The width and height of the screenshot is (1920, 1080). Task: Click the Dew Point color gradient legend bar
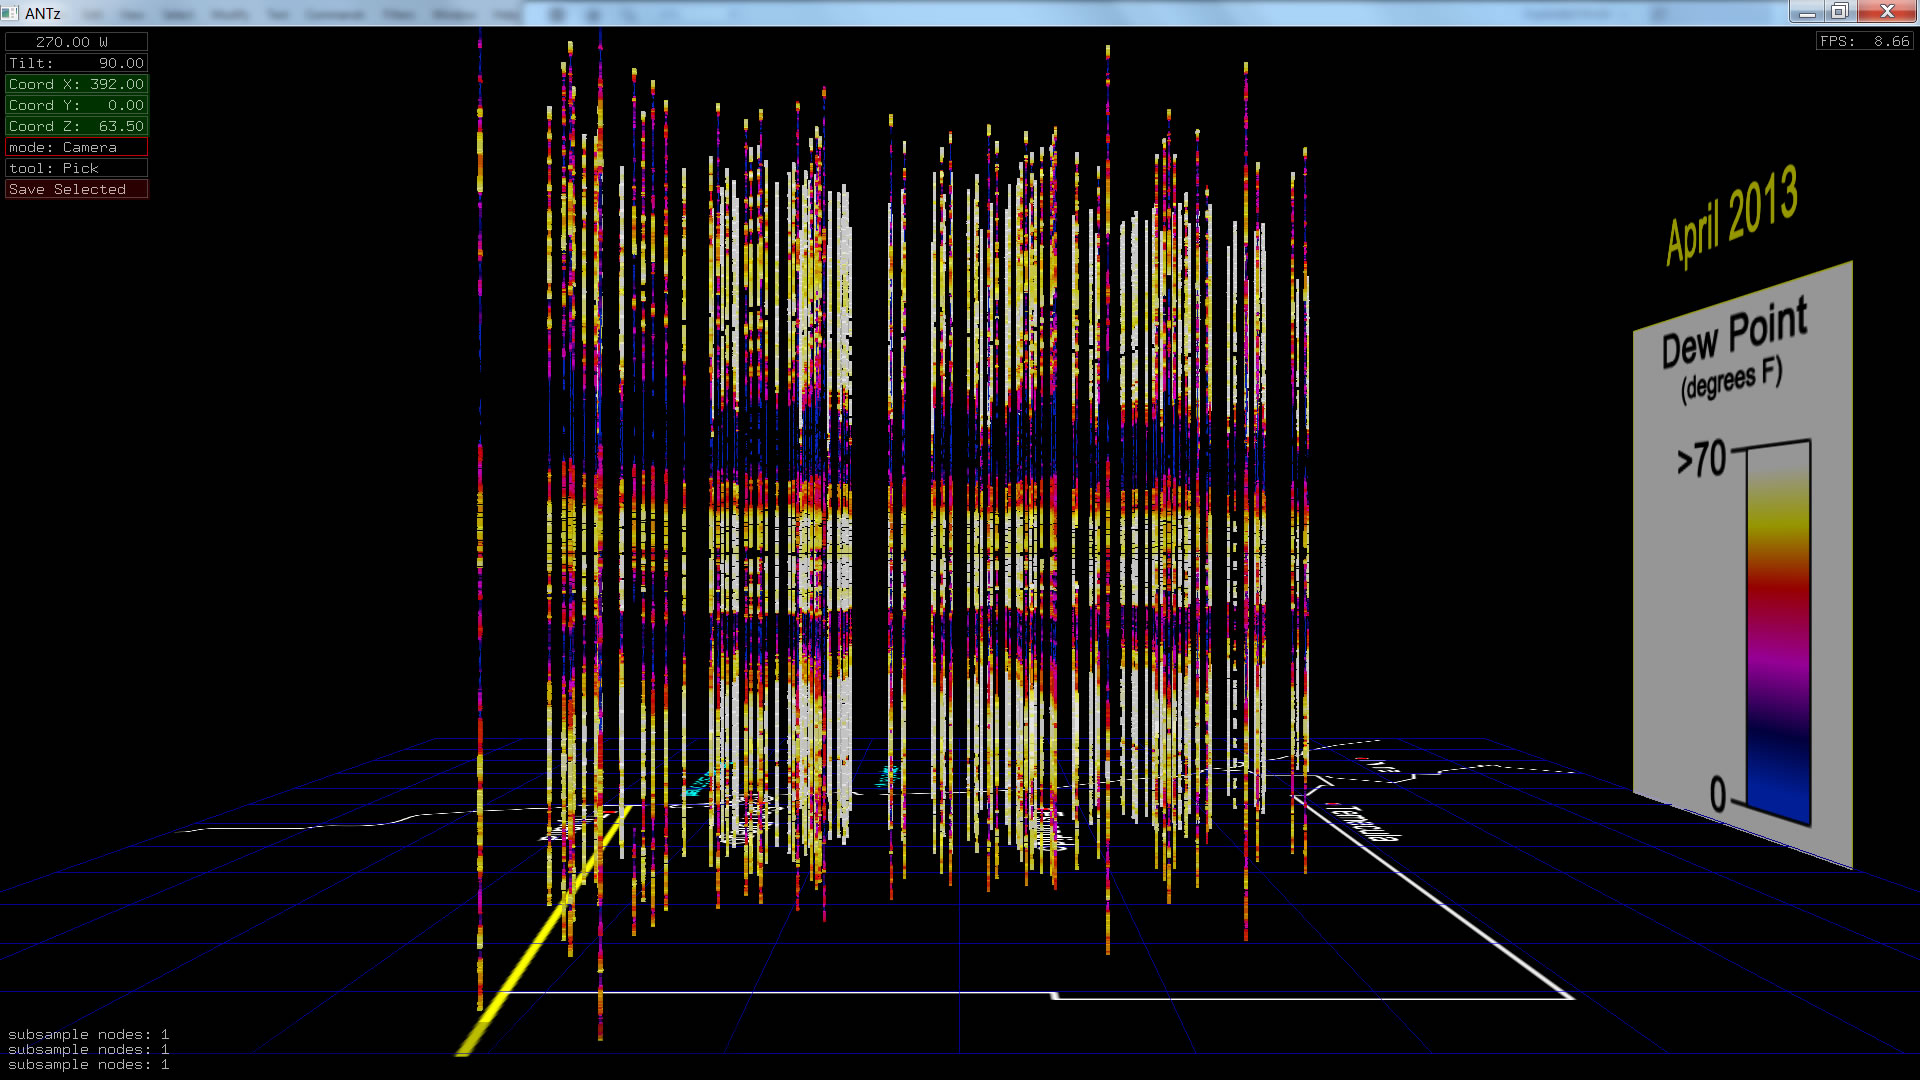click(1779, 630)
